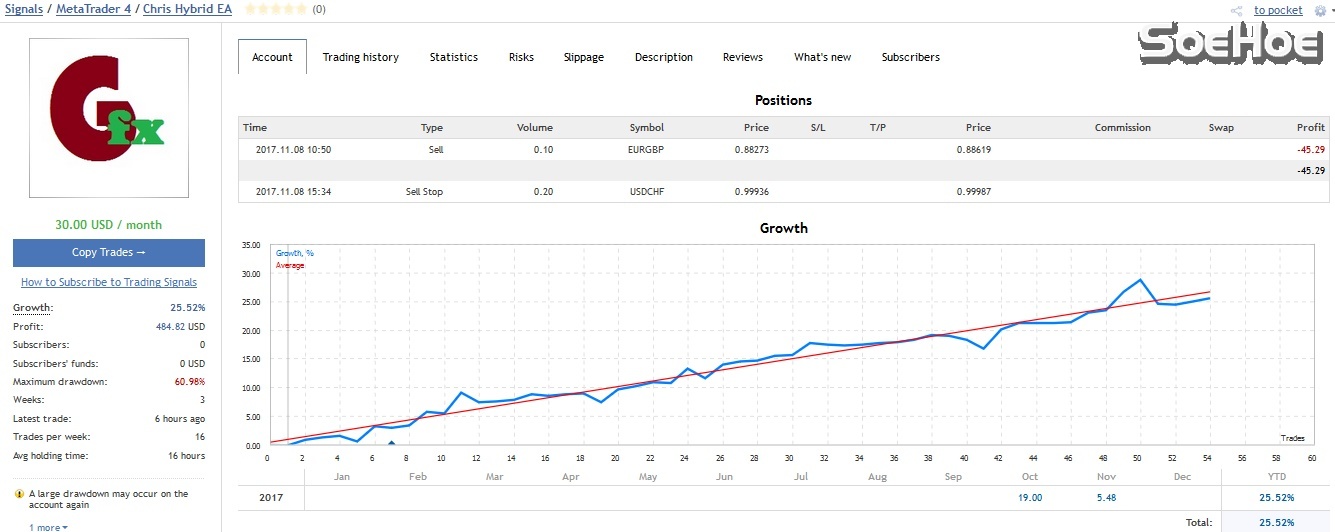Open the settings gear menu
Viewport: 1335px width, 532px height.
click(x=1319, y=10)
